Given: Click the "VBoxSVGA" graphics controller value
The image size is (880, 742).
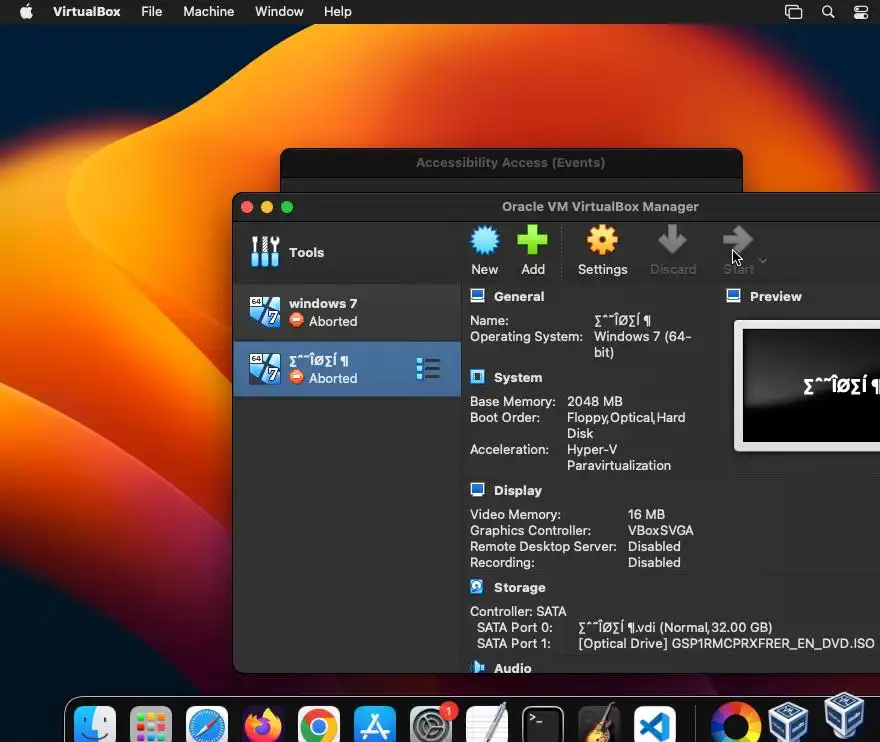Looking at the screenshot, I should (661, 530).
